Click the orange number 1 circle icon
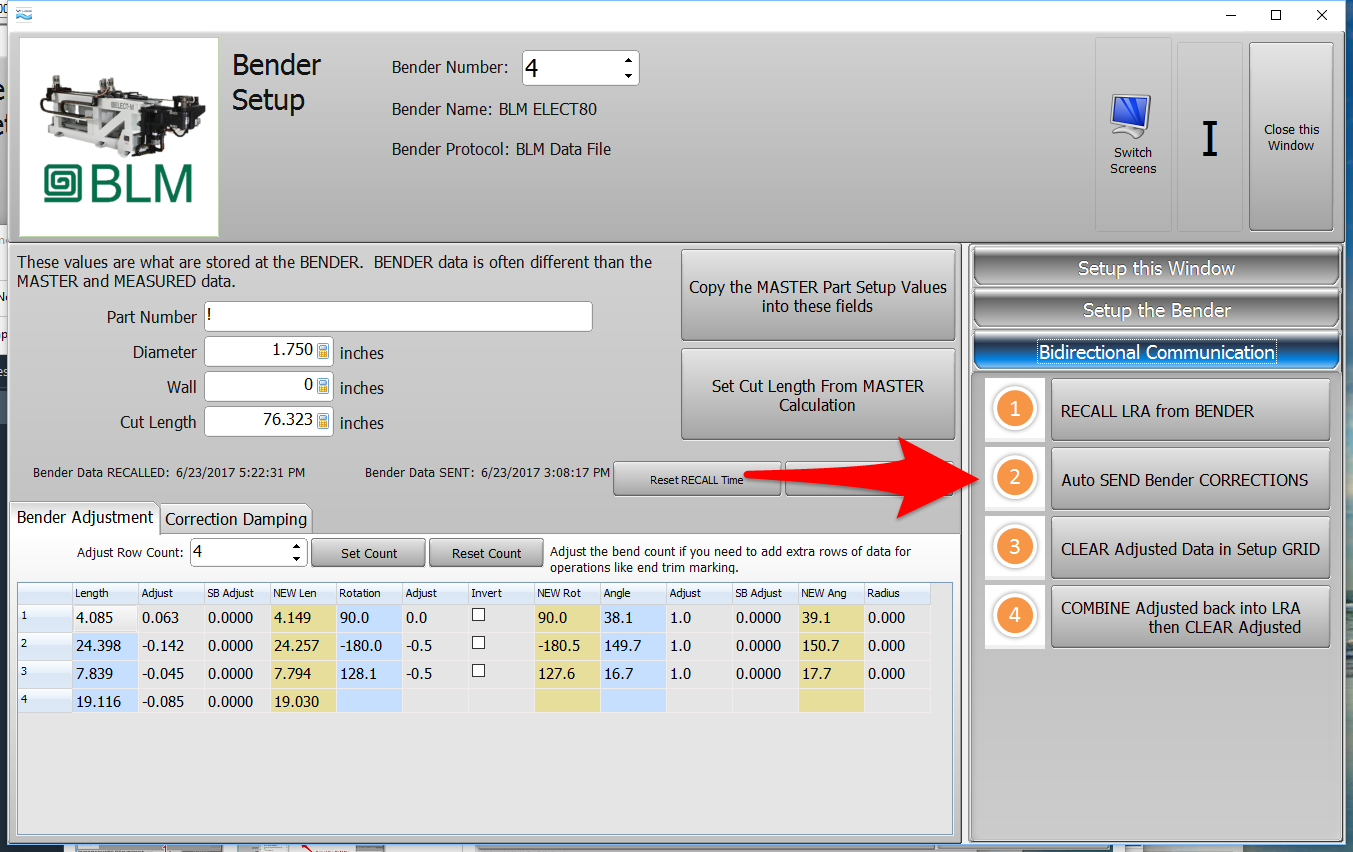The width and height of the screenshot is (1353, 852). [x=1015, y=410]
